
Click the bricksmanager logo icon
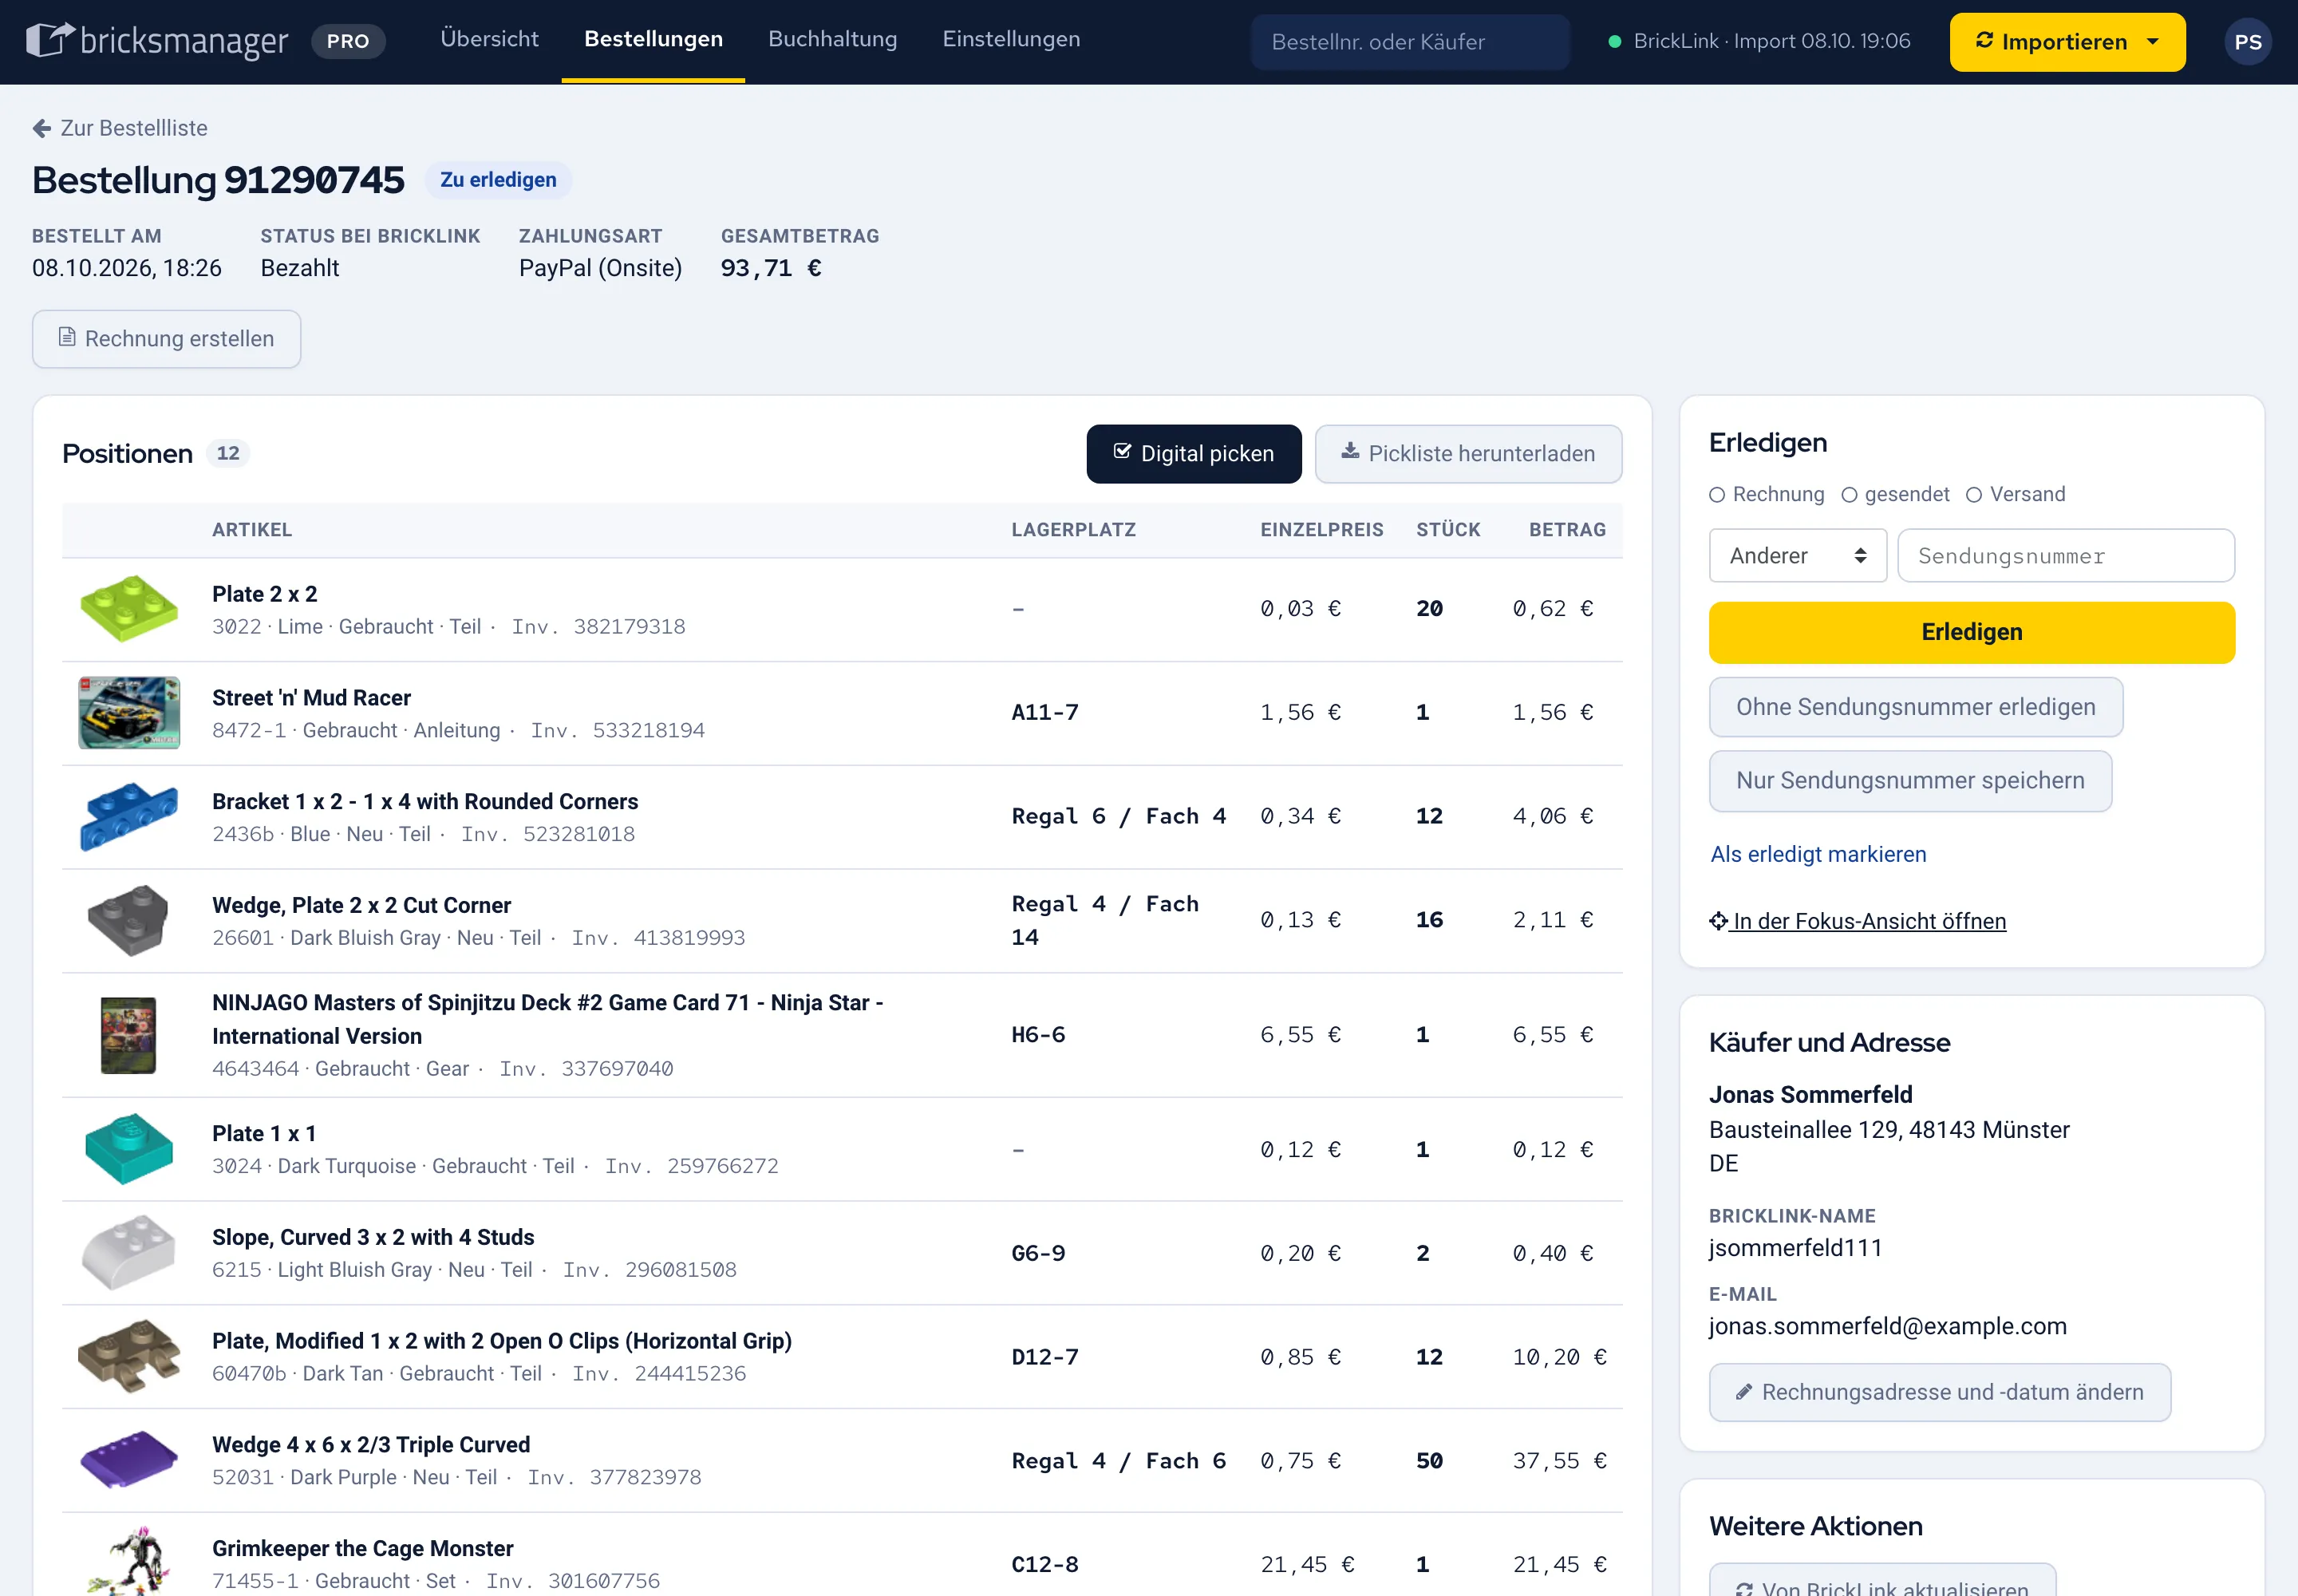[x=50, y=40]
